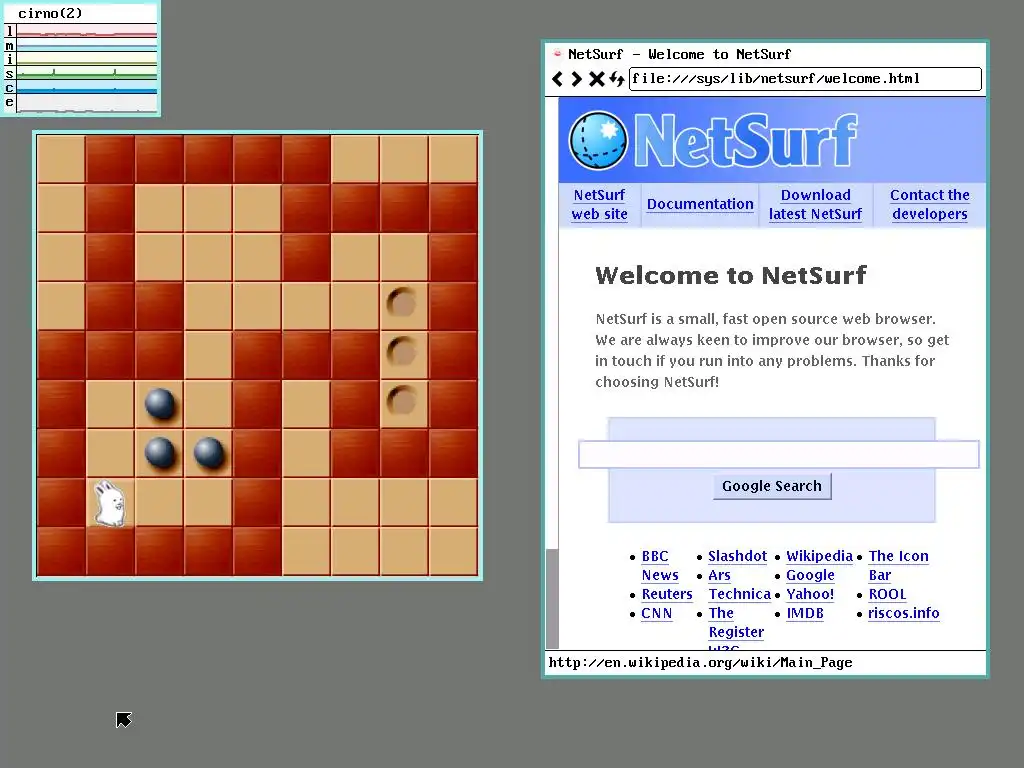Click the NetSurf forward arrow icon

[576, 79]
